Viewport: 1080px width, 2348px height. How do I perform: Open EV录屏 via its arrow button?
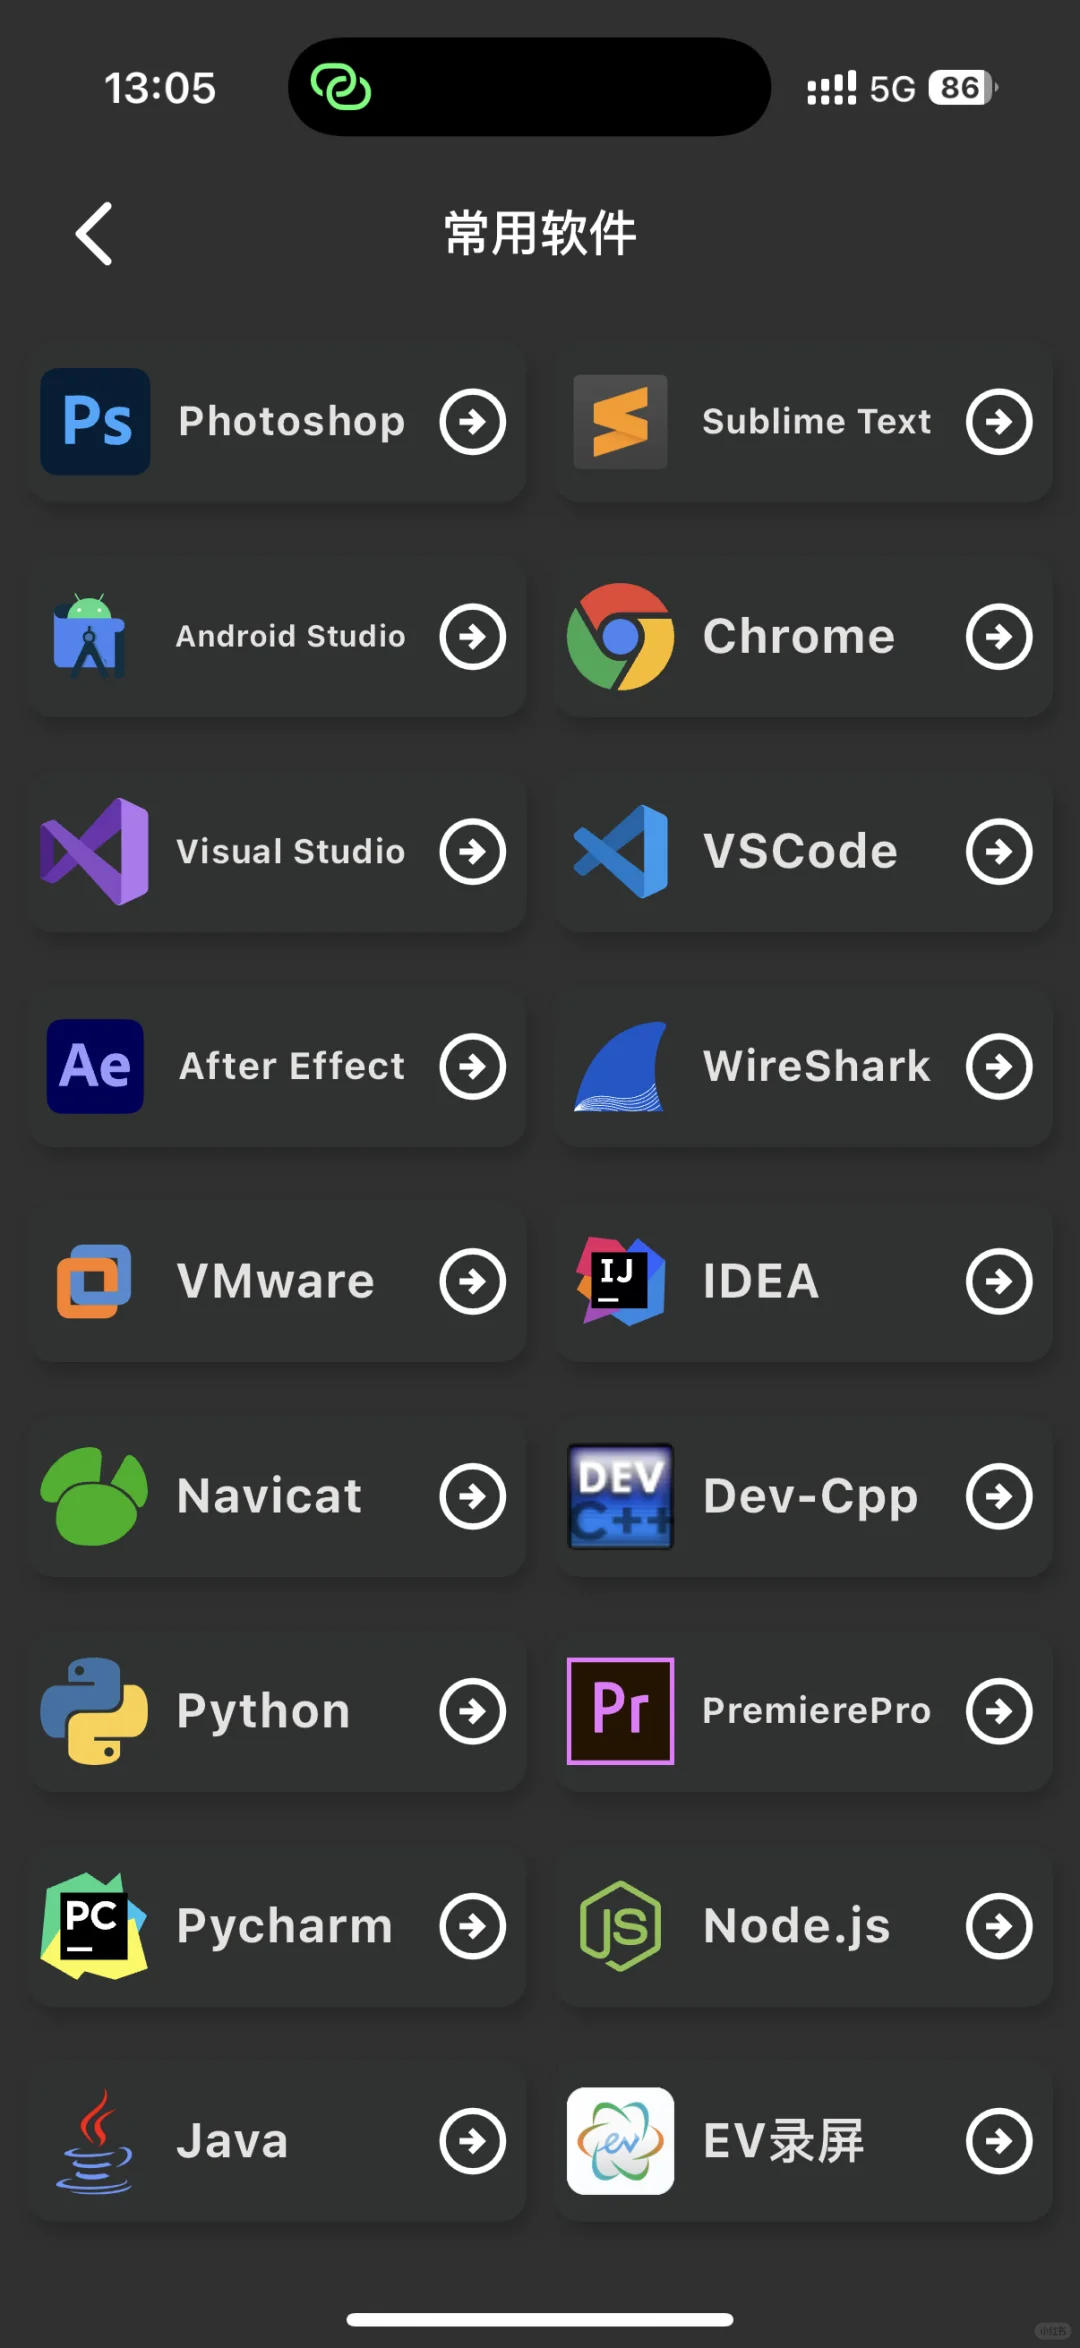click(999, 2141)
